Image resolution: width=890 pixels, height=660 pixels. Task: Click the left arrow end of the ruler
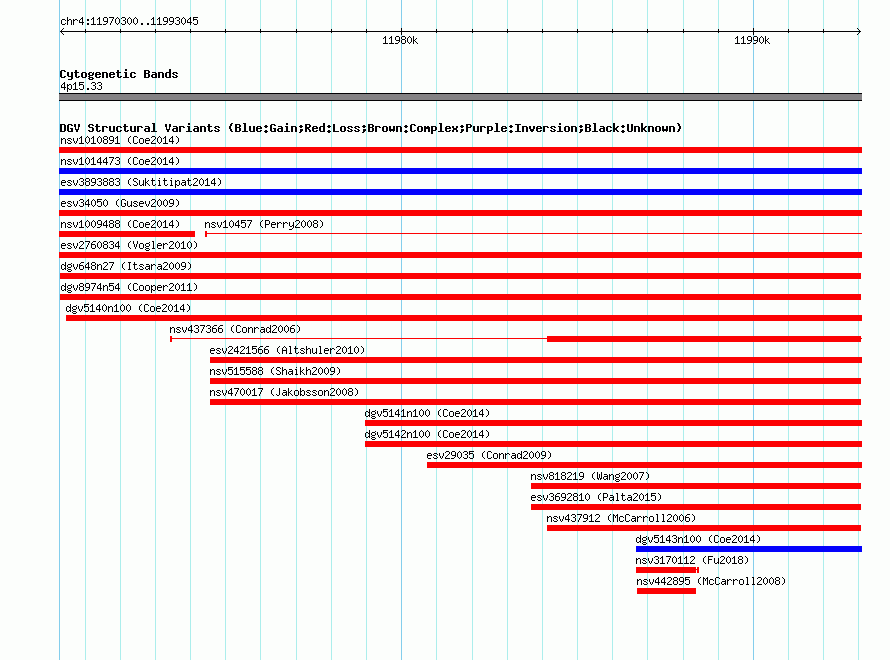pos(62,31)
